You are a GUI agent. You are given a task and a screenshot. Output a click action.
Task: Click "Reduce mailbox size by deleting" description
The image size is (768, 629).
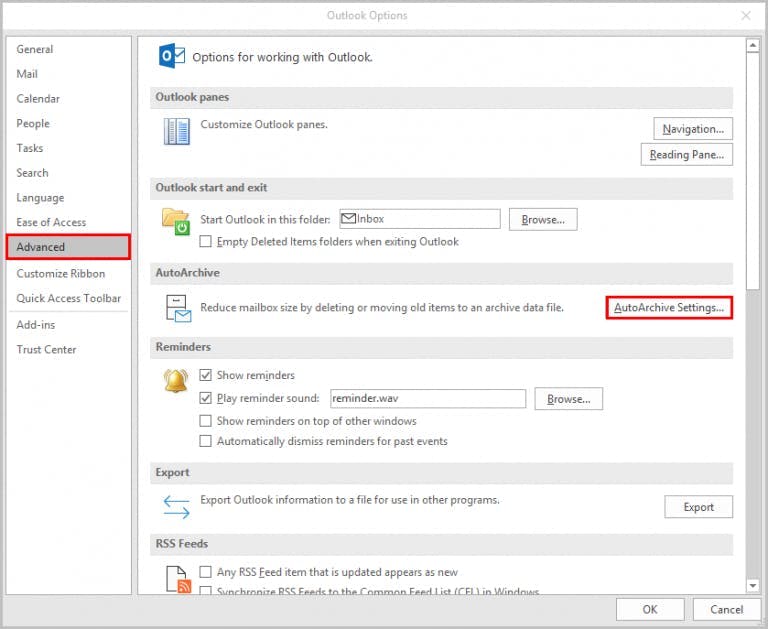pos(382,308)
